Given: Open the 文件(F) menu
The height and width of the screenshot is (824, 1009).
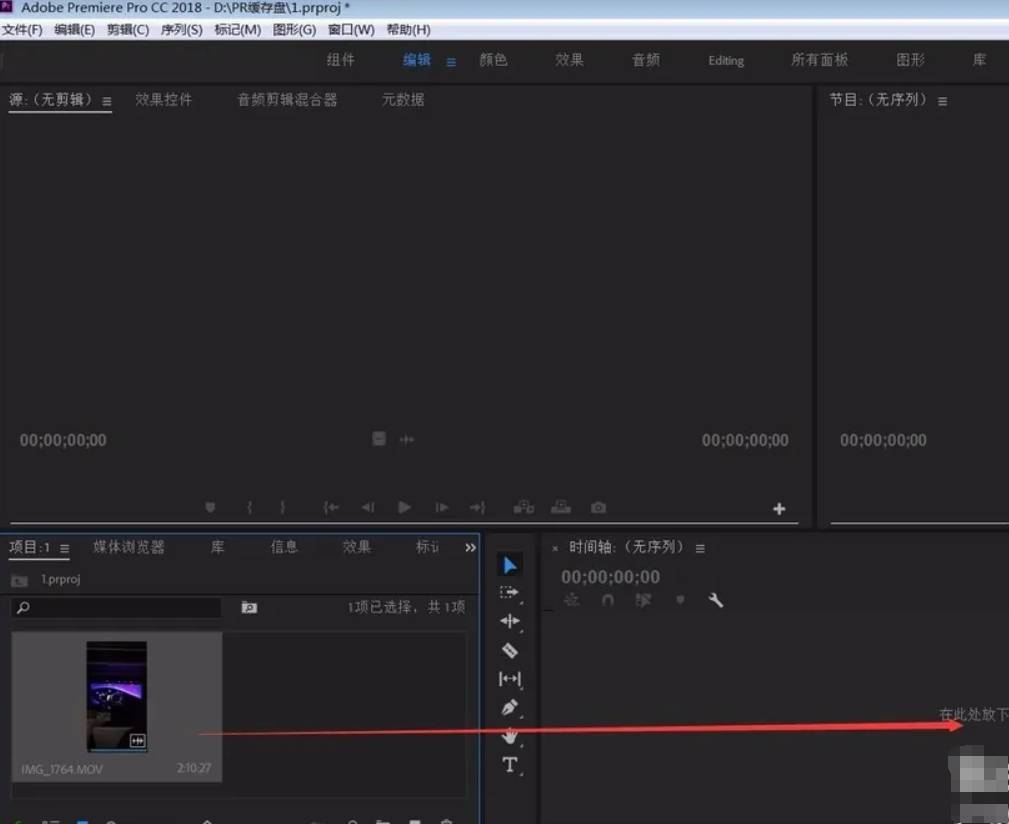Looking at the screenshot, I should click(x=22, y=30).
